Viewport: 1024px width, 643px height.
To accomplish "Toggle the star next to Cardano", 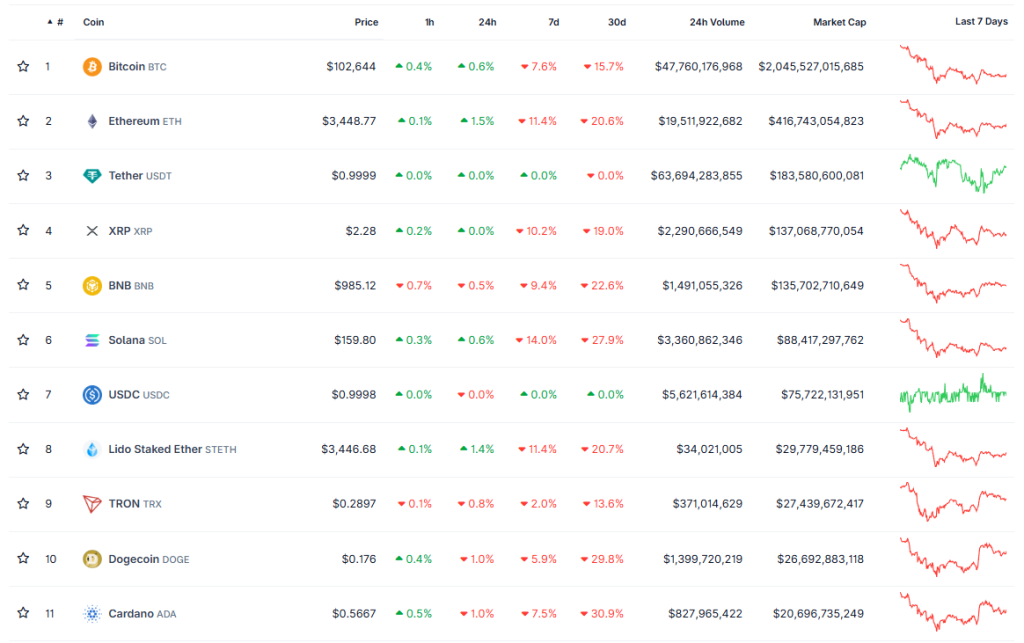I will coord(23,612).
